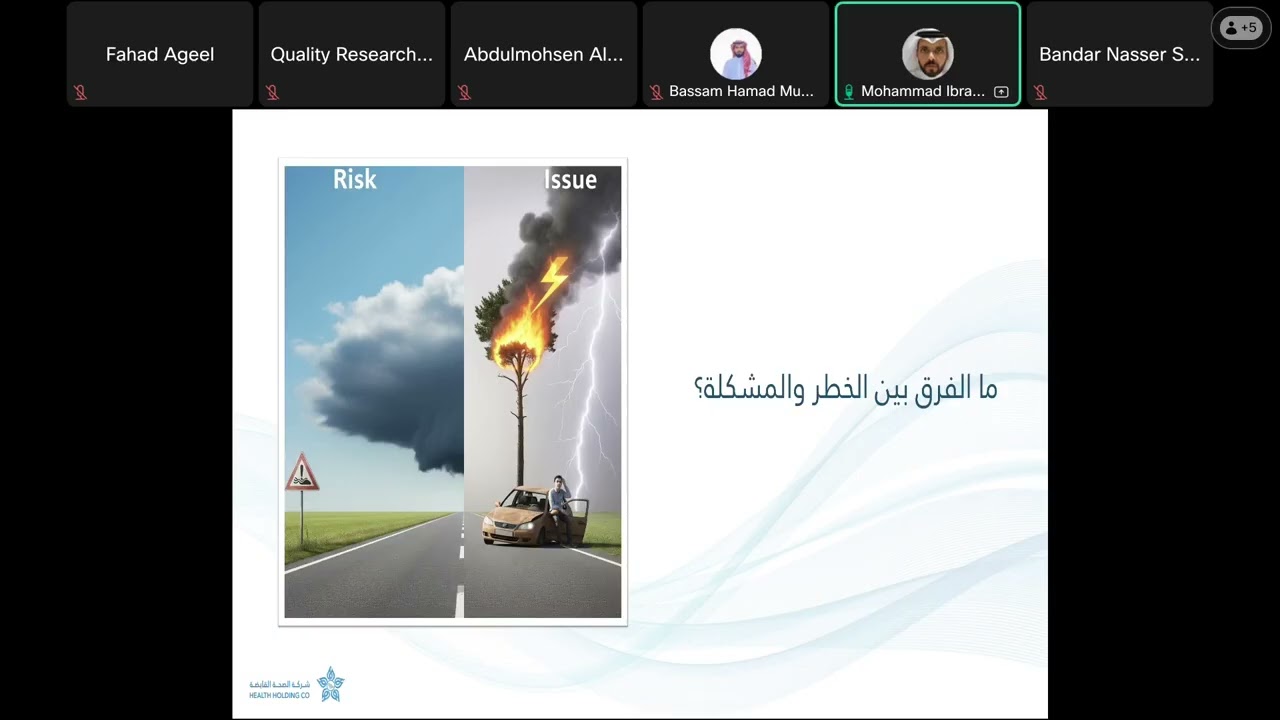Click Mohammad Ibra's profile photo
This screenshot has width=1280, height=720.
tap(928, 54)
